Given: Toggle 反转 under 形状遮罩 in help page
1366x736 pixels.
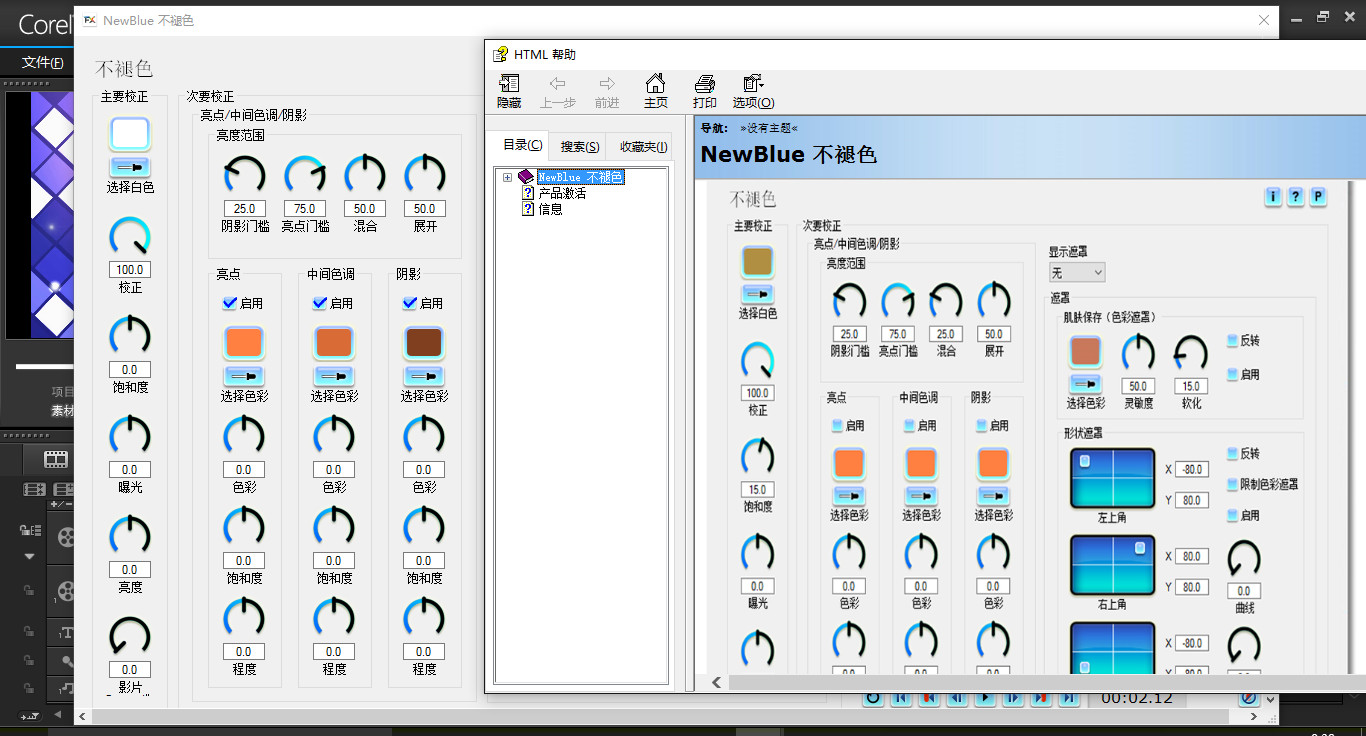Looking at the screenshot, I should point(1232,454).
